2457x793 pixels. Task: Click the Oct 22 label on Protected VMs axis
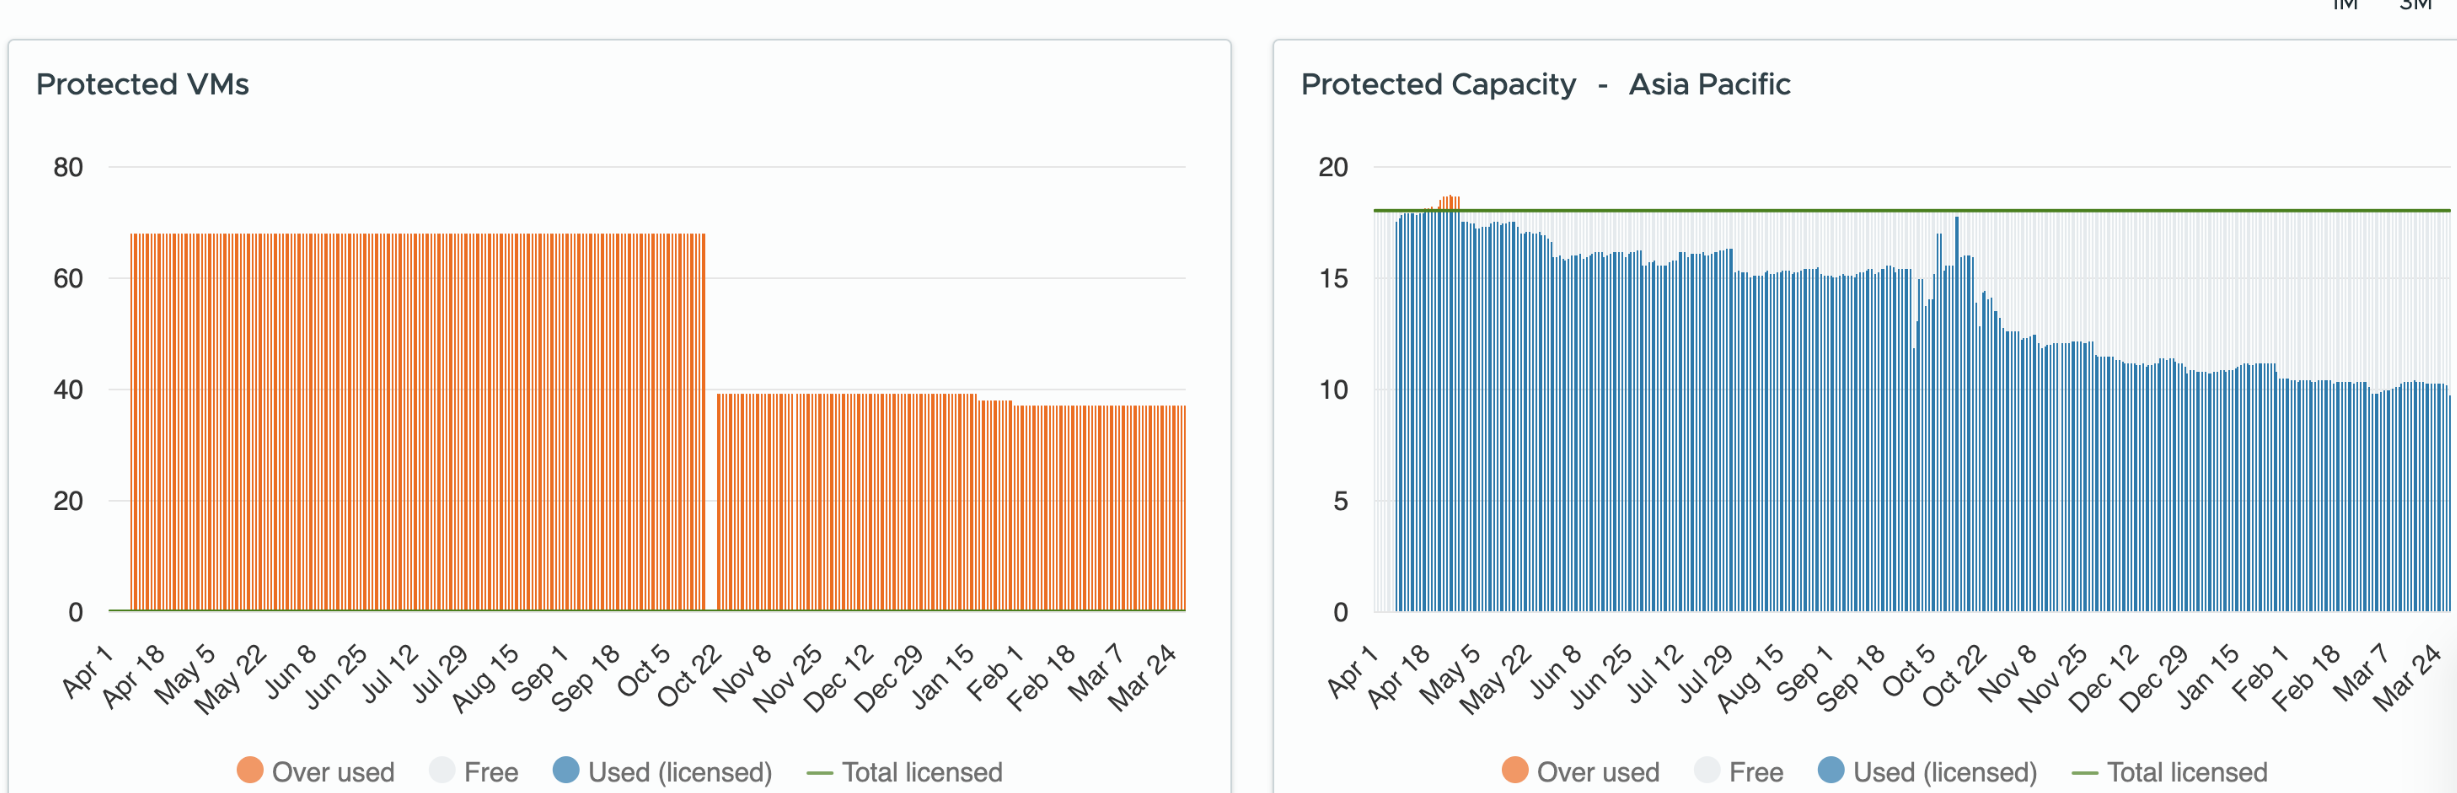pyautogui.click(x=690, y=675)
